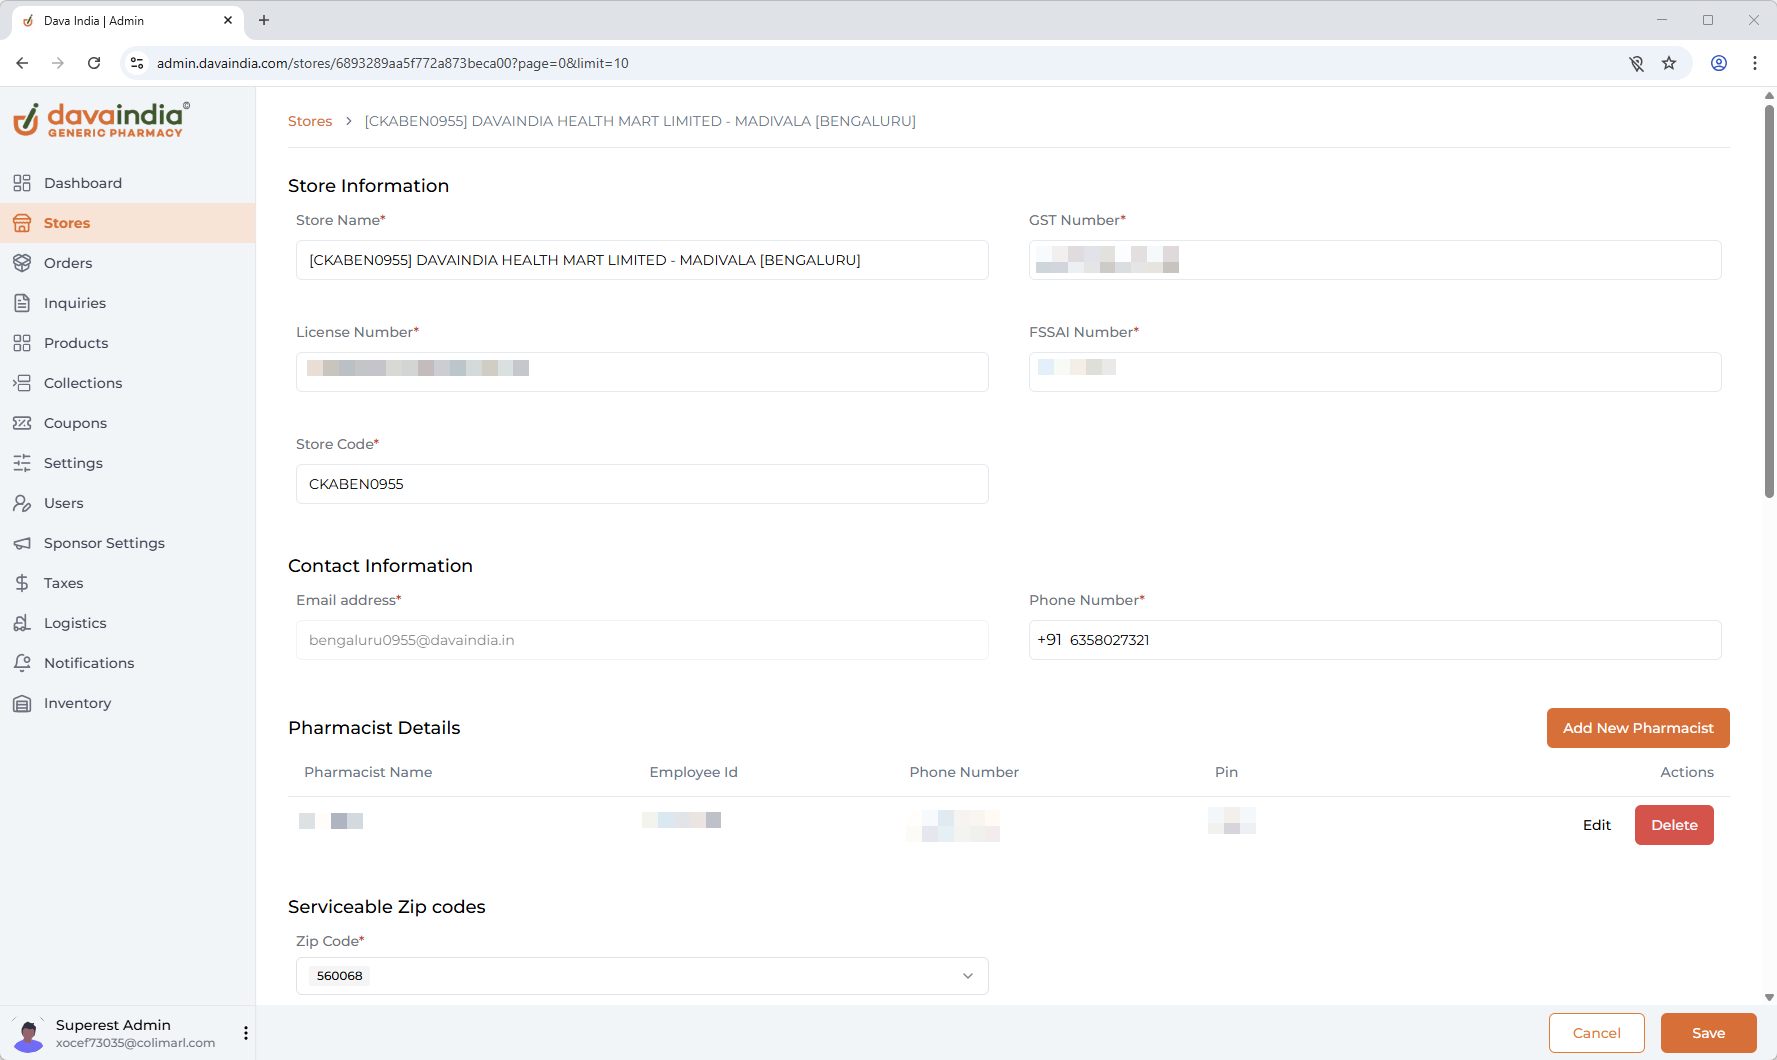Click the Inquiries document icon

pos(22,303)
